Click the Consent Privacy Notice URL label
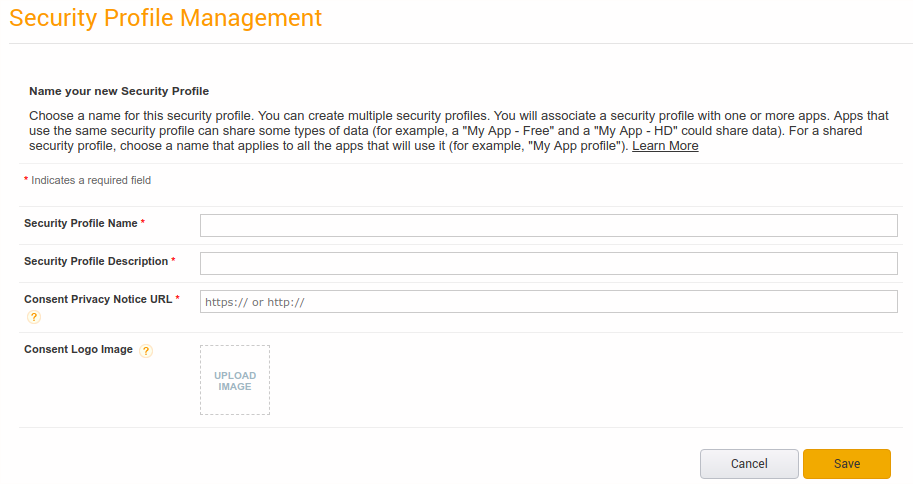The height and width of the screenshot is (484, 913). tap(98, 299)
